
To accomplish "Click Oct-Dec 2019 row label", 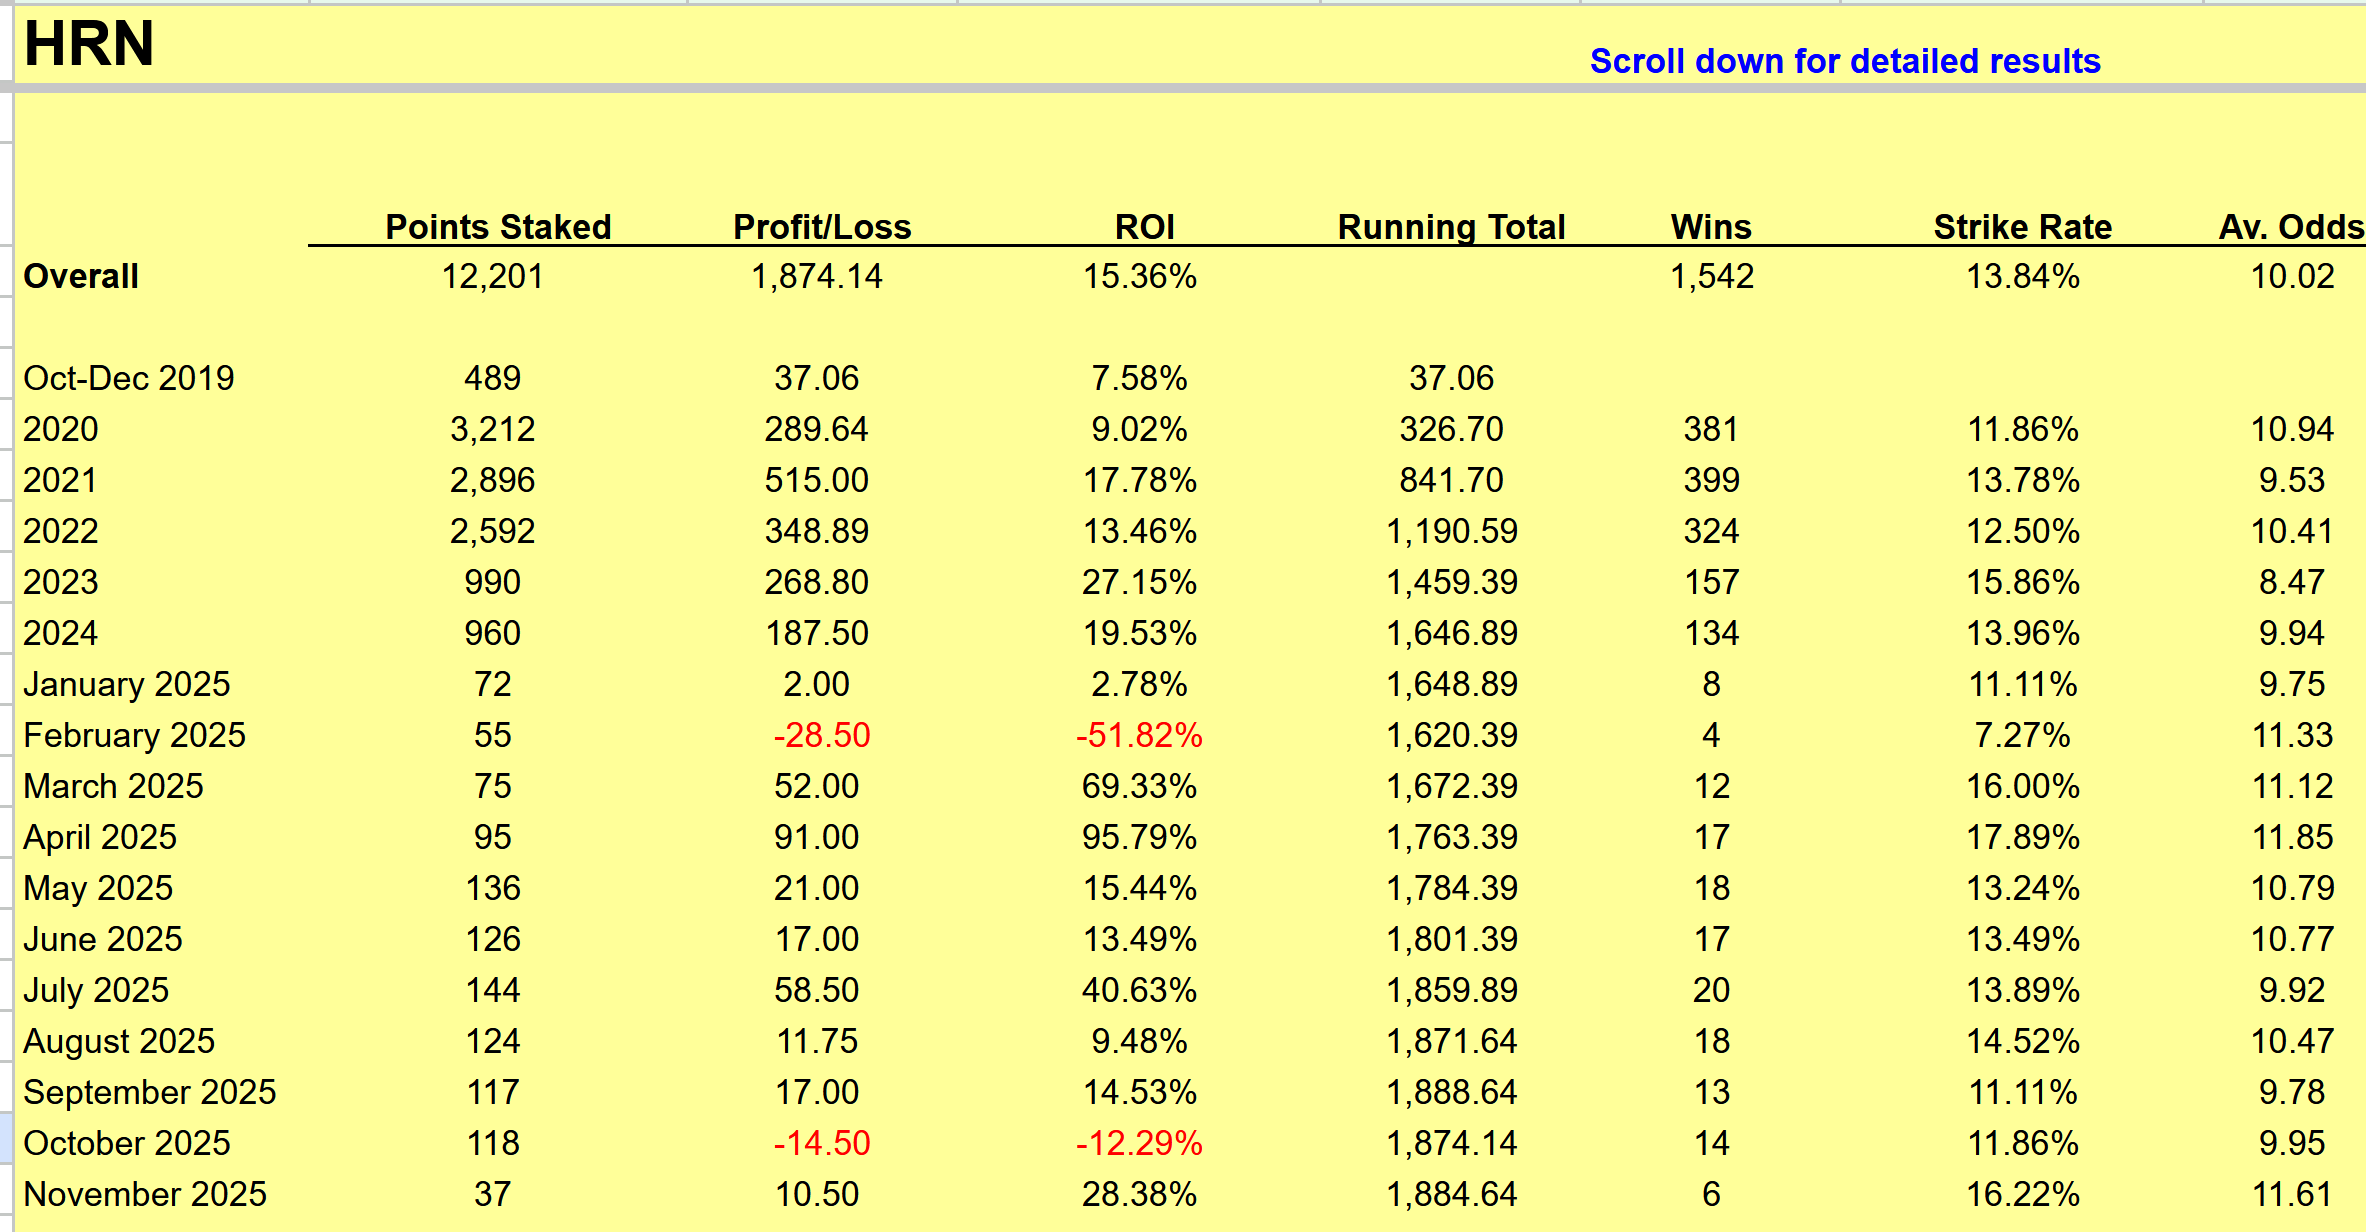I will click(x=128, y=378).
